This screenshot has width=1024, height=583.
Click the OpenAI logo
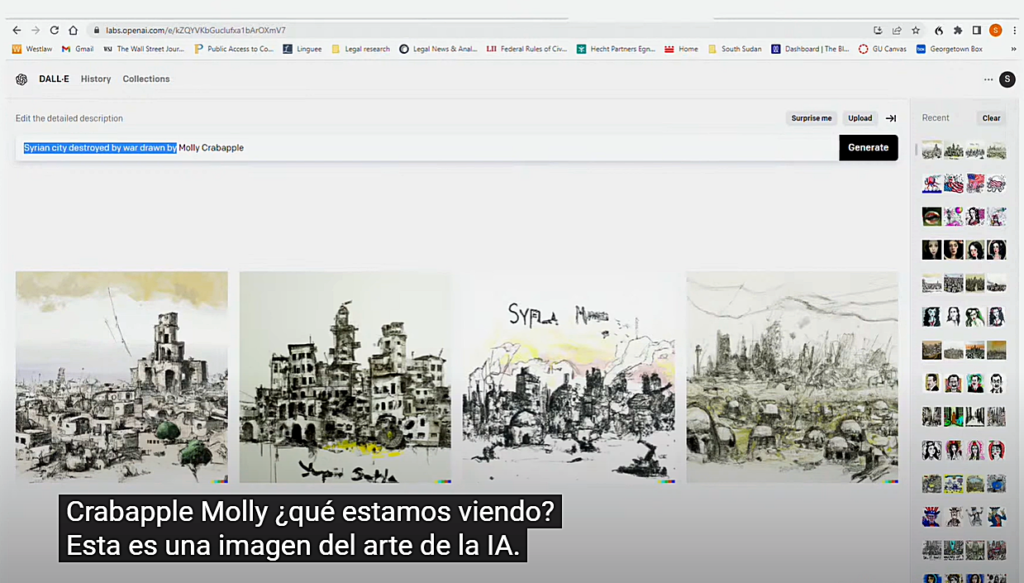click(22, 79)
